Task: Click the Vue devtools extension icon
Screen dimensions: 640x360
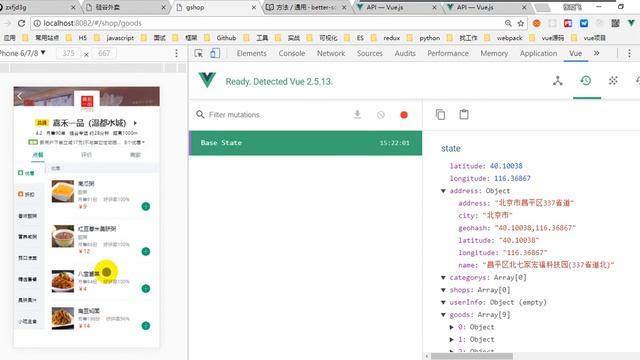Action: click(631, 23)
